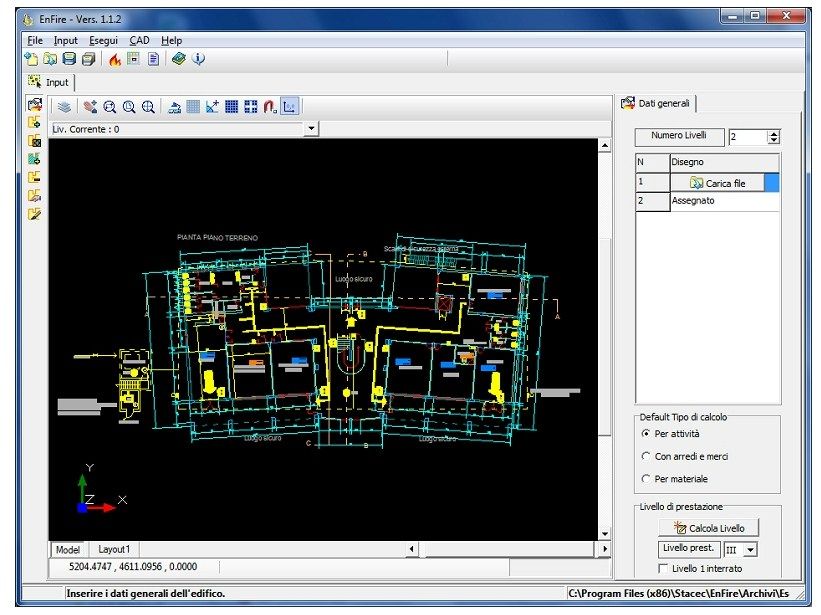Switch to the Layout1 tab
Screen dimensions: 821x615
(114, 550)
